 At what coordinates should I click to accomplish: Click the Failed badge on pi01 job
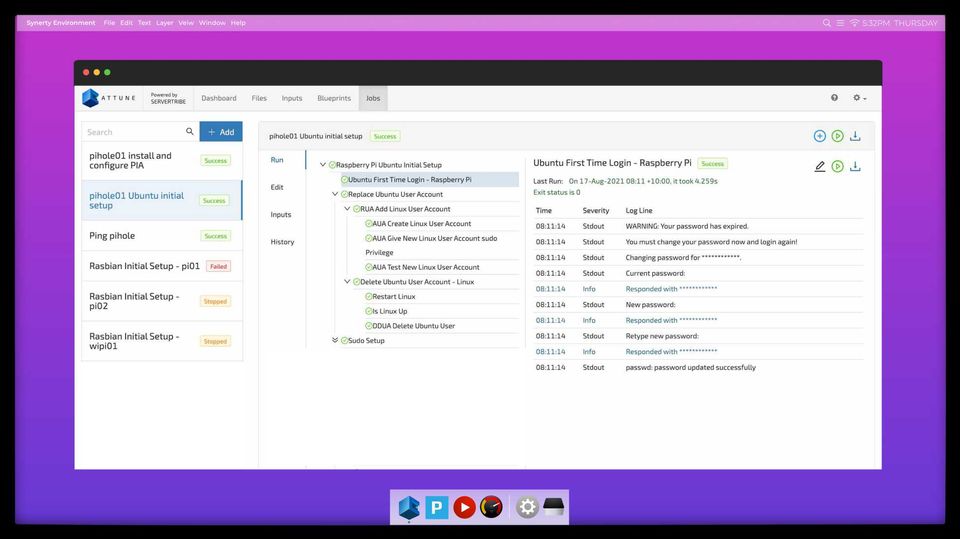[218, 266]
